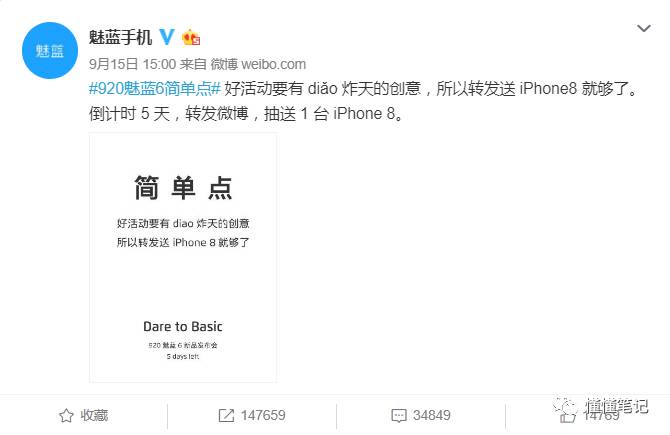Click the star favorite icon

coord(66,415)
